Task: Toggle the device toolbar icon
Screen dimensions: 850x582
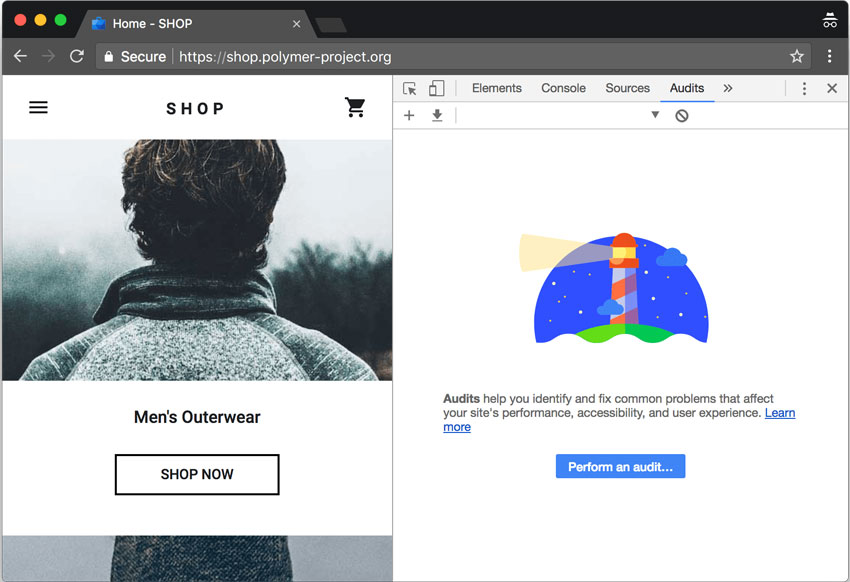Action: 436,88
